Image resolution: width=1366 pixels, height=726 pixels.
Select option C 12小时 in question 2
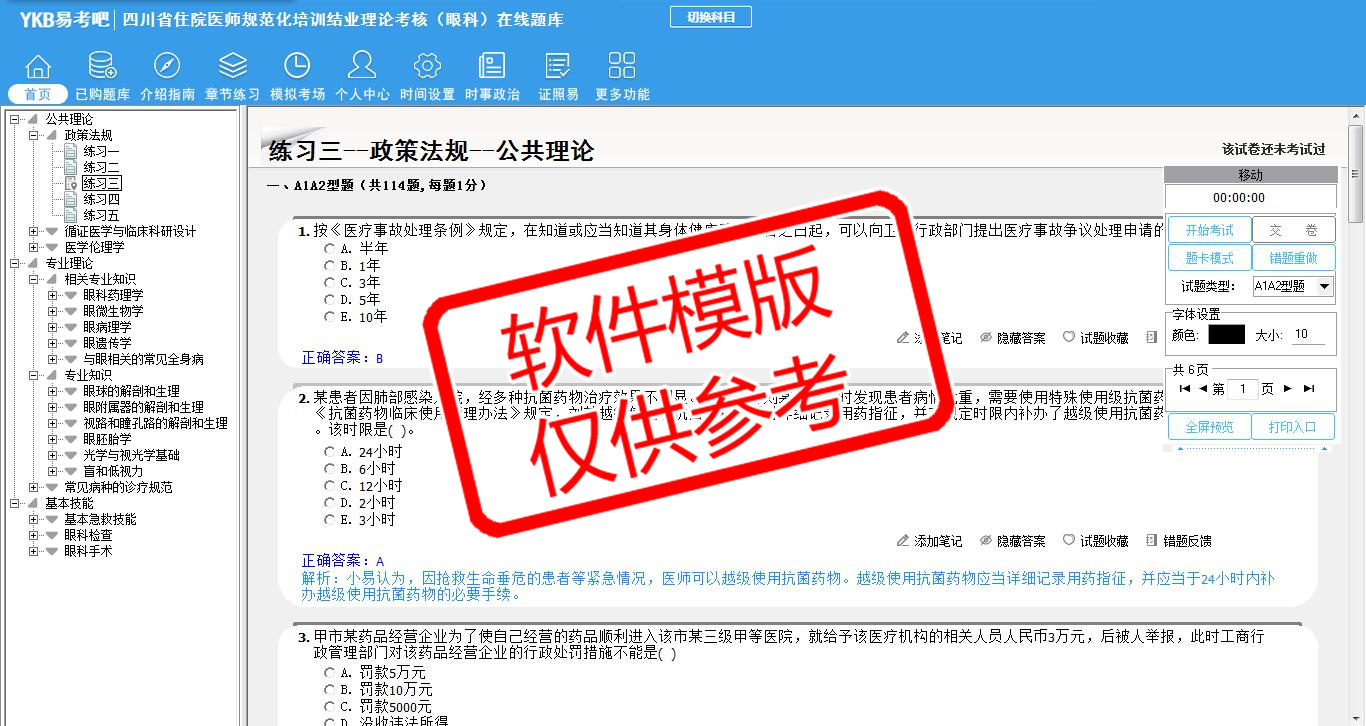(330, 485)
